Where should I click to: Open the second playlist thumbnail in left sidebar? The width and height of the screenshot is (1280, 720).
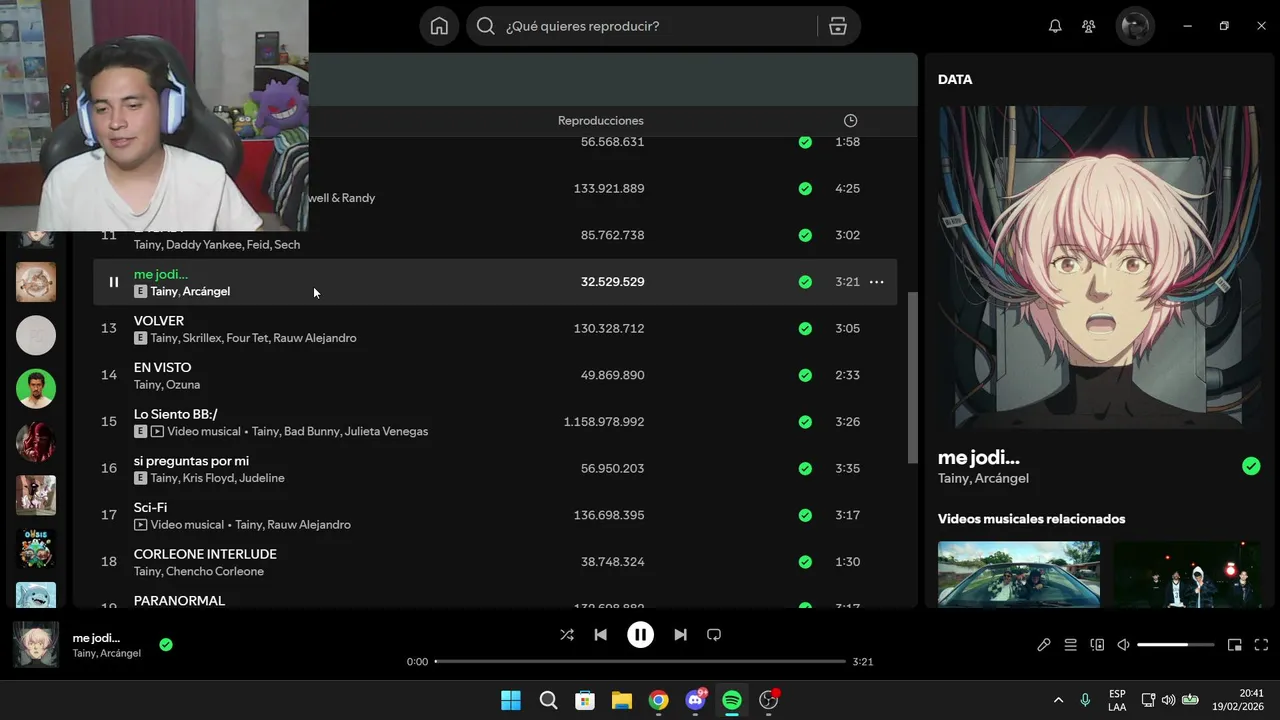(36, 282)
